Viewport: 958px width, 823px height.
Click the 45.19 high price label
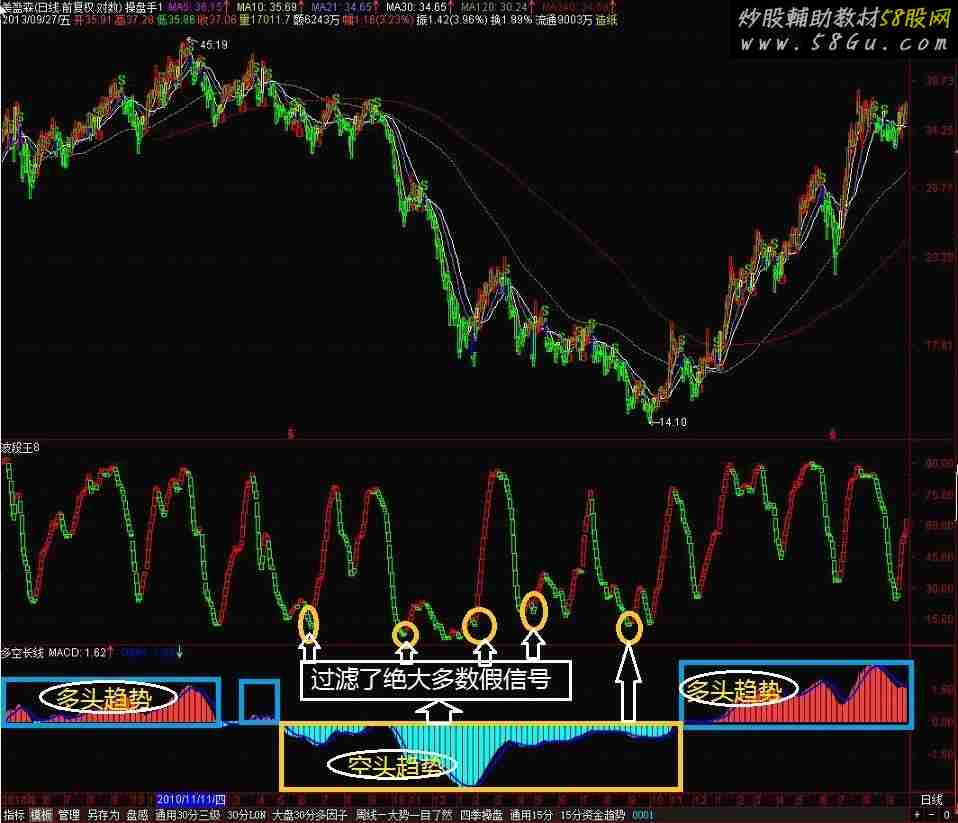(214, 45)
